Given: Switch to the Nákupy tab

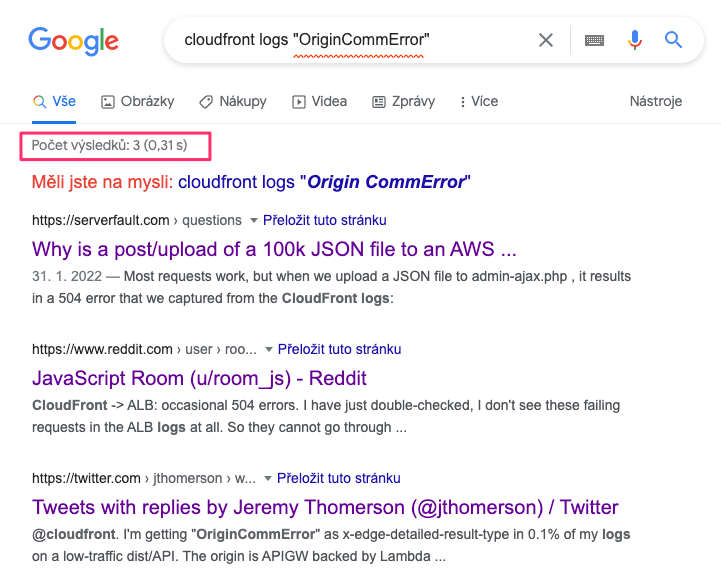Looking at the screenshot, I should [x=233, y=101].
